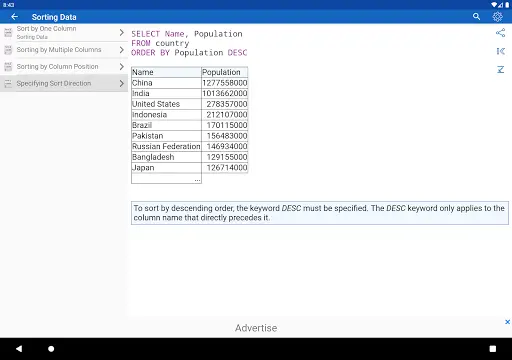The width and height of the screenshot is (512, 360).
Task: Click population value 170115000
Action: (x=224, y=125)
